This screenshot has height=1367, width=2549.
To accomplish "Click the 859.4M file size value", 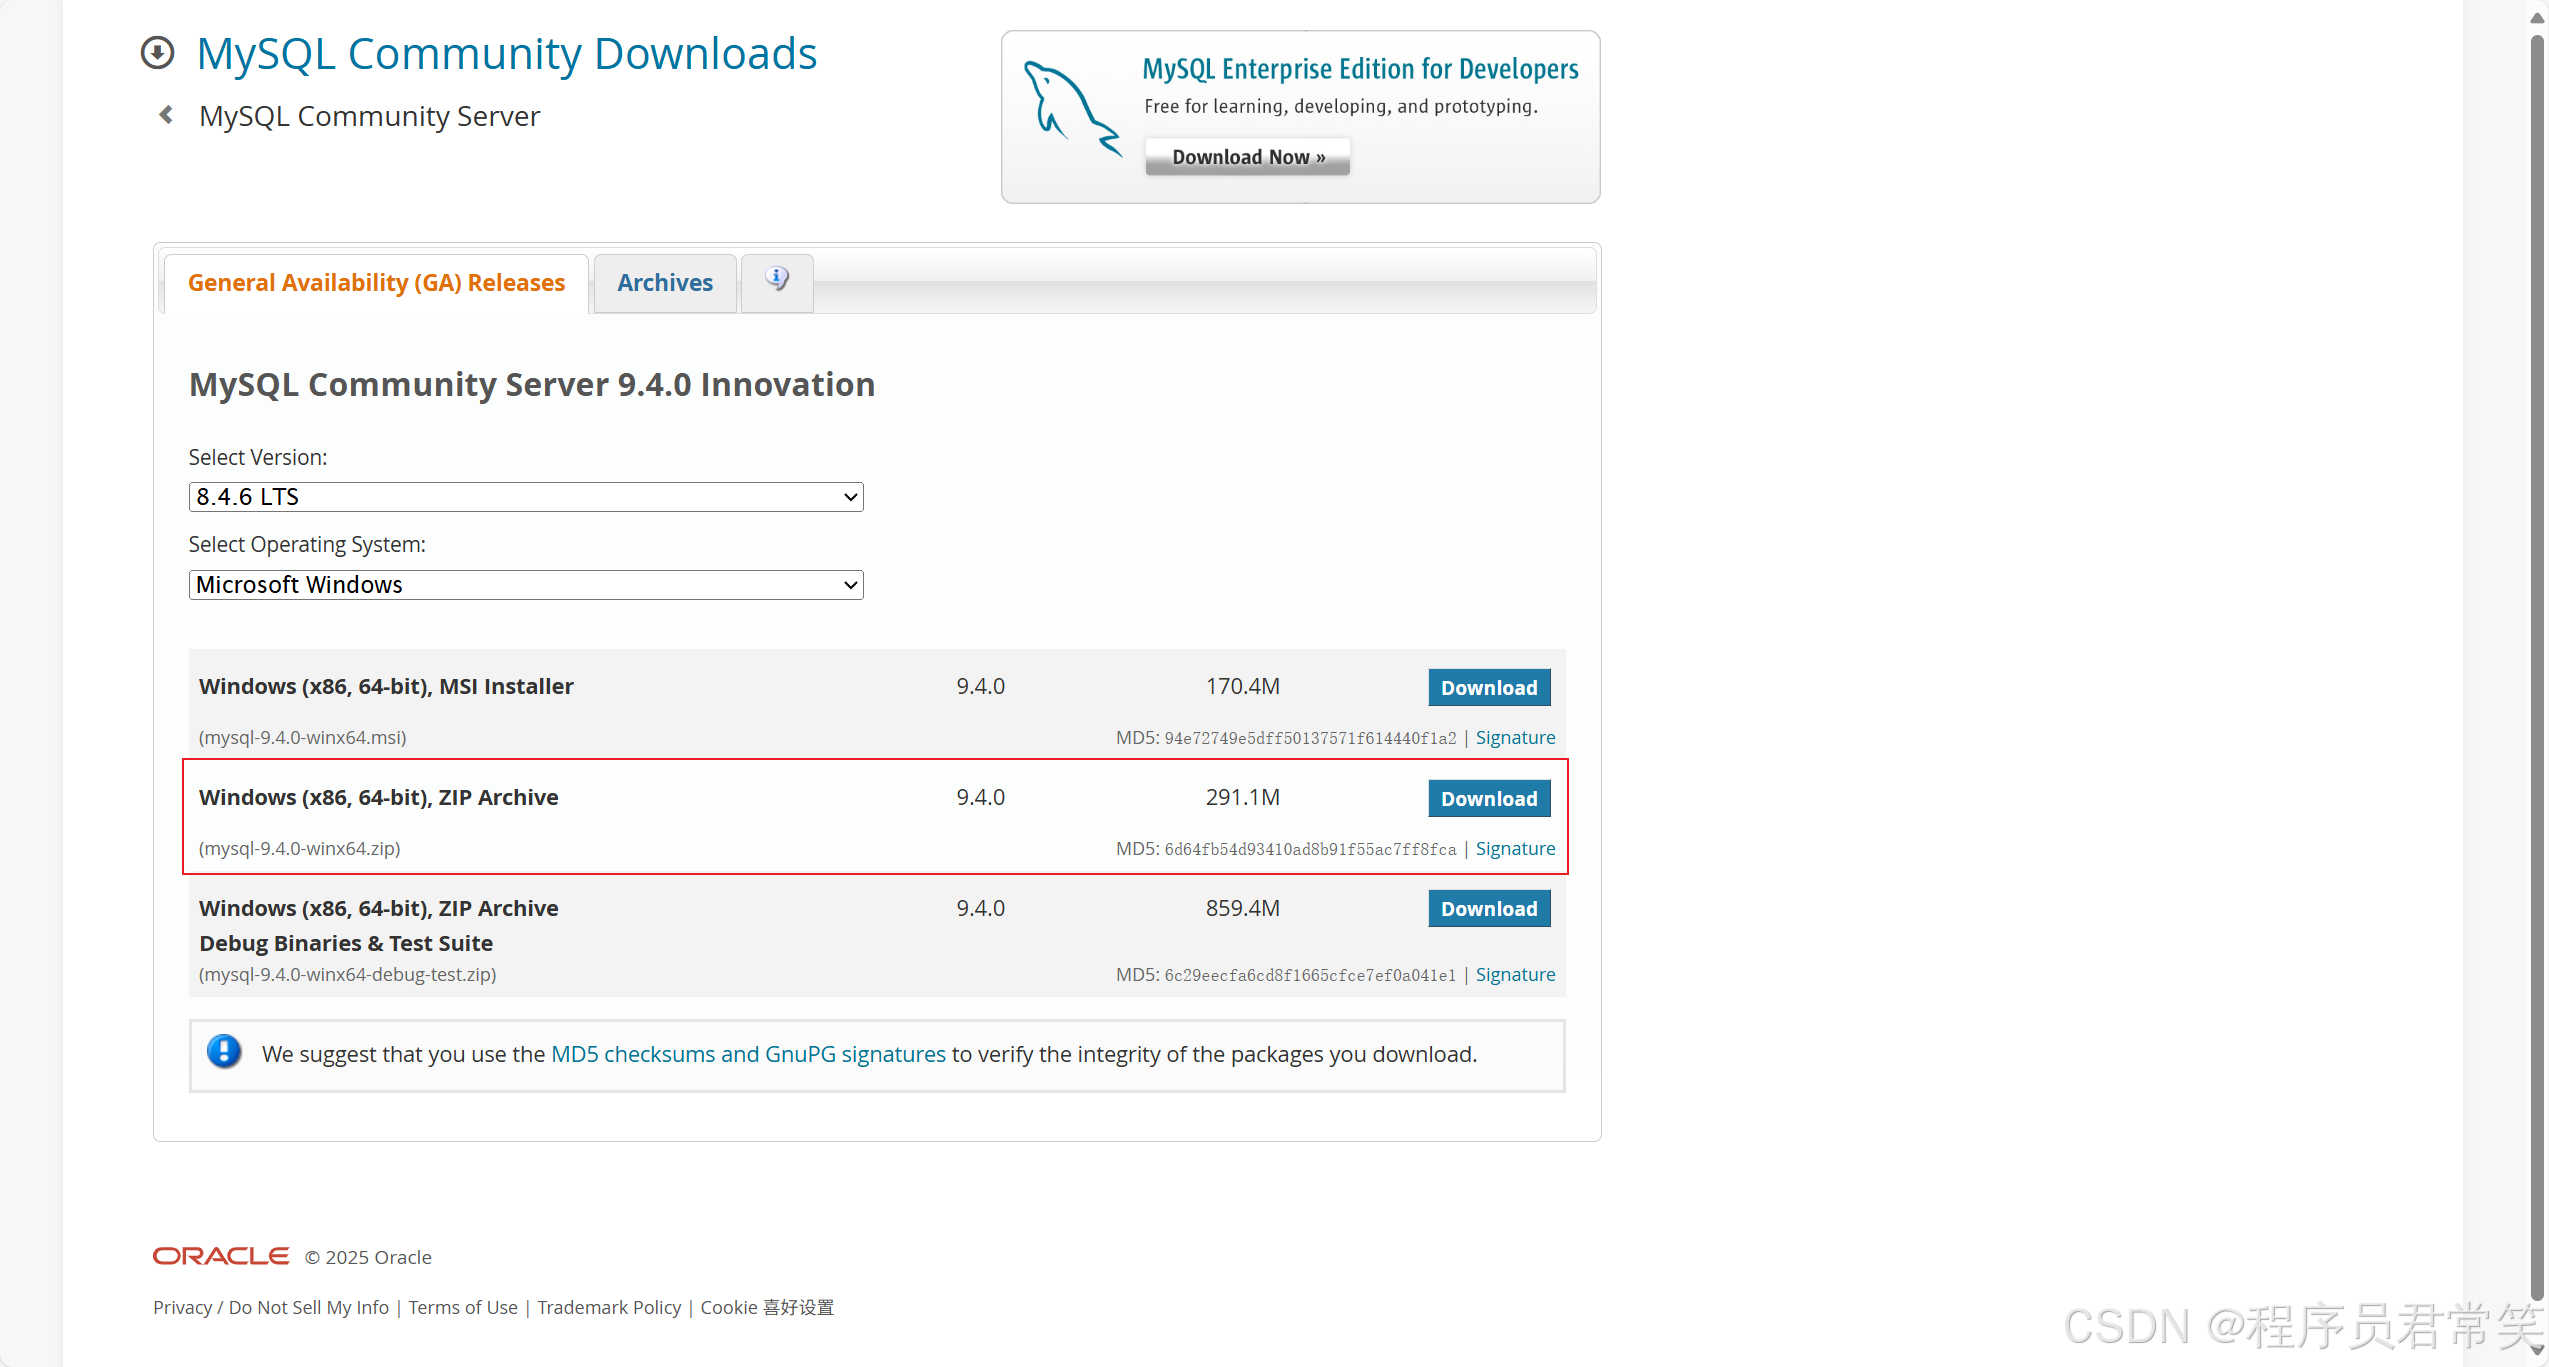I will coord(1242,908).
